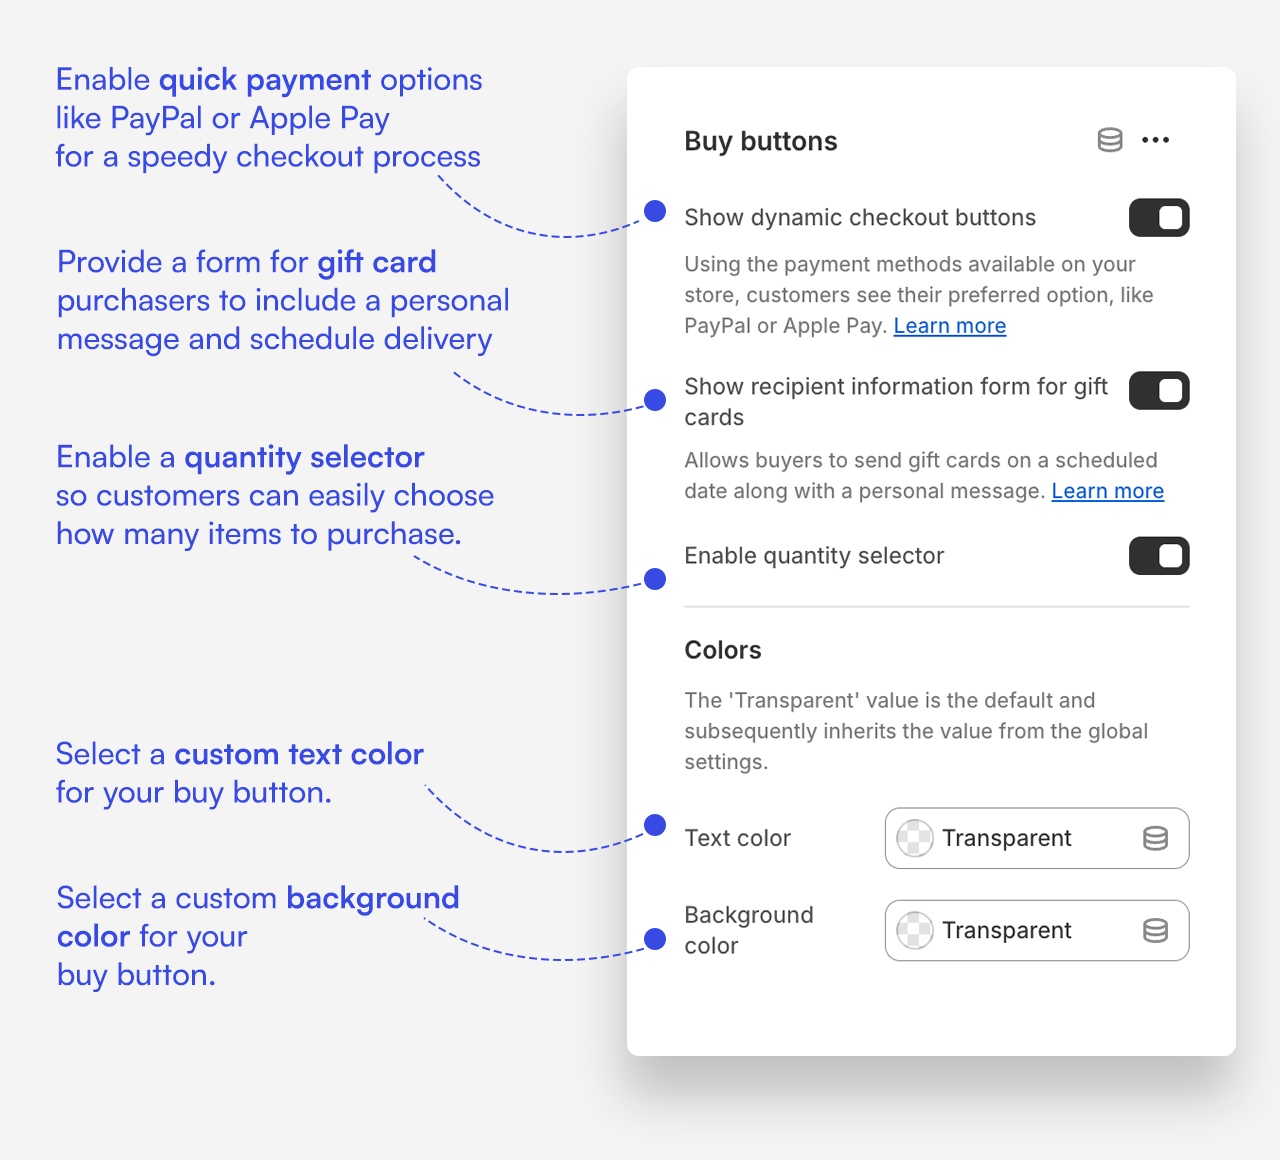Toggle Show dynamic checkout buttons switch
This screenshot has width=1280, height=1160.
[x=1158, y=218]
